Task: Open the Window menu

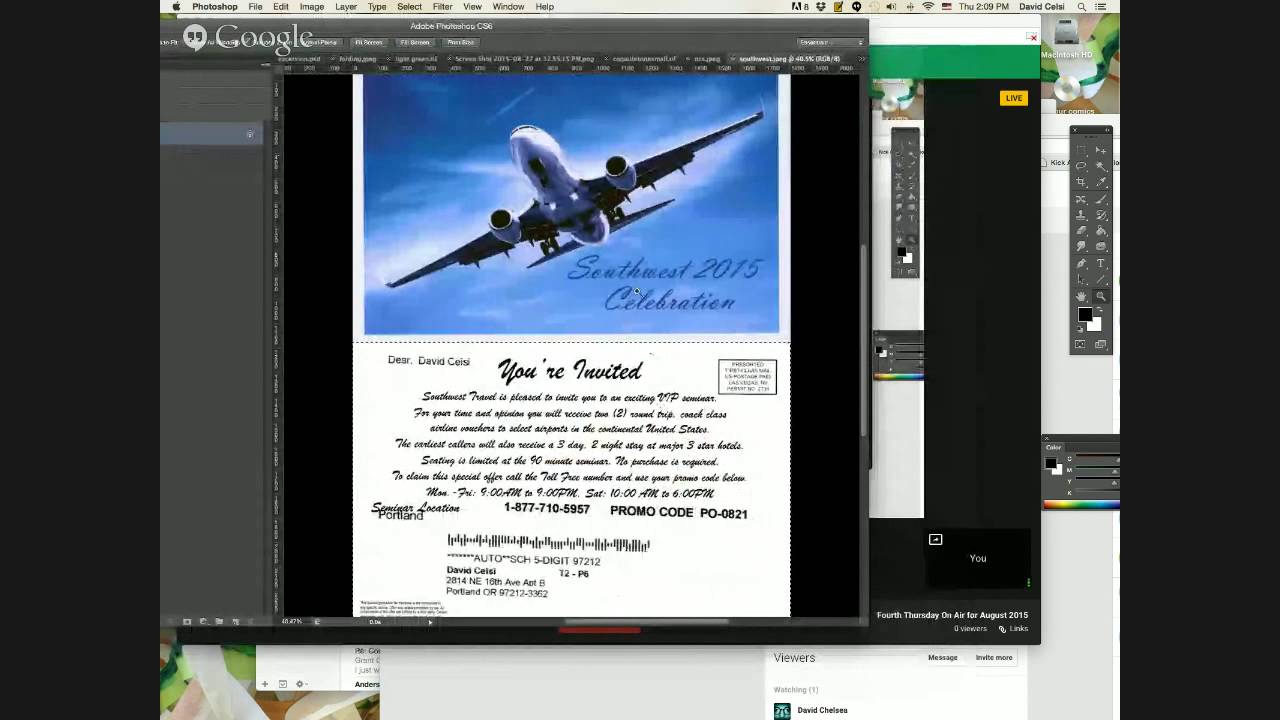Action: [x=508, y=7]
